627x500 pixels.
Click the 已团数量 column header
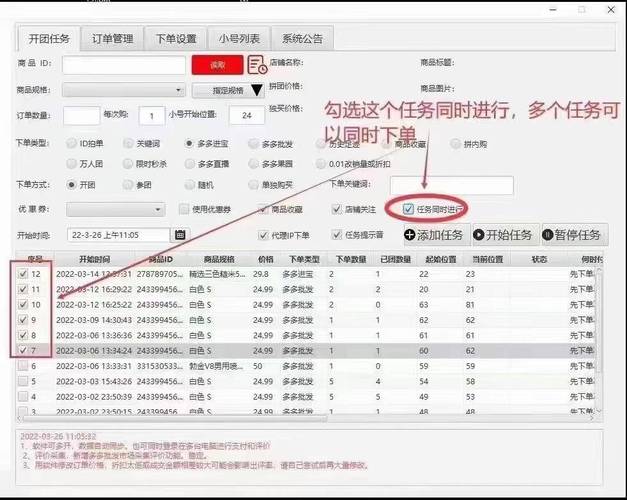pyautogui.click(x=395, y=259)
